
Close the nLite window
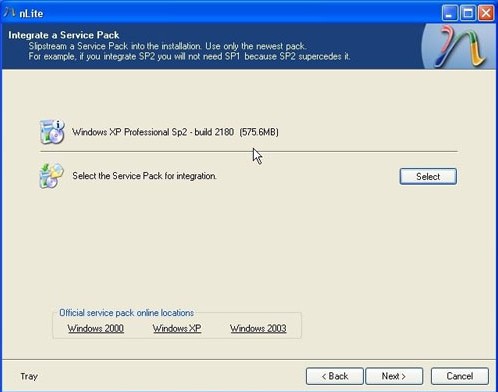pyautogui.click(x=486, y=13)
